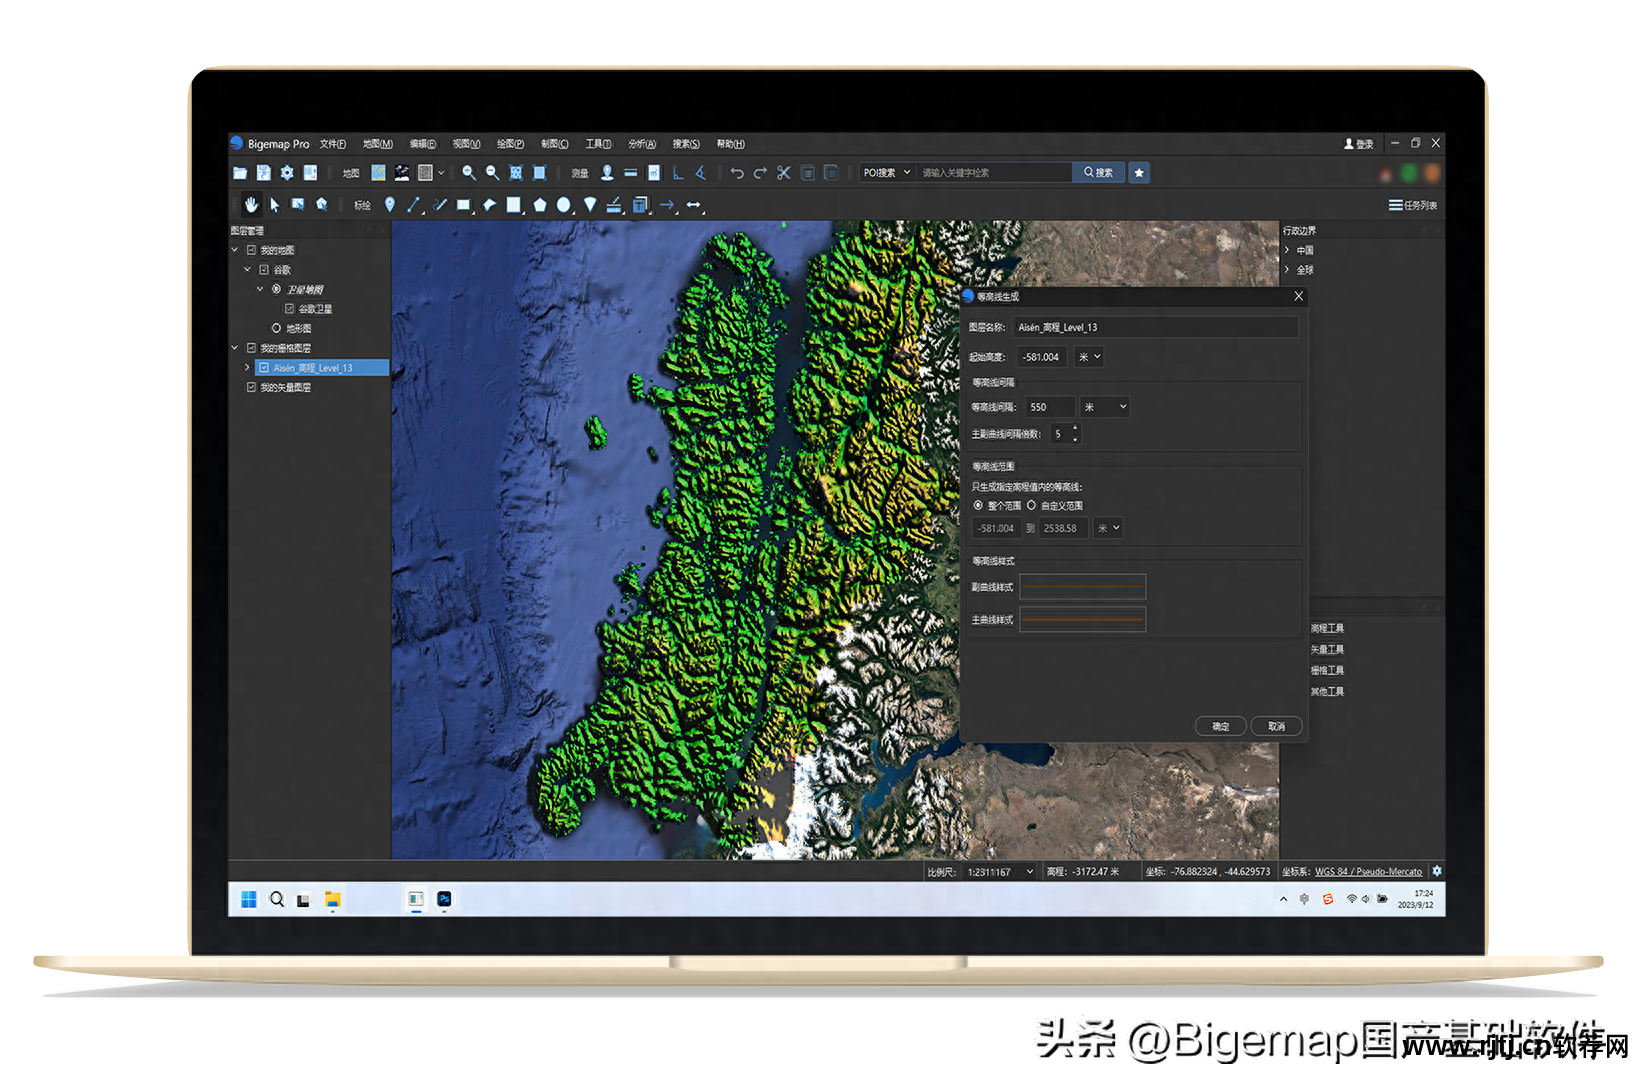
Task: Open the 等高线间隔 unit dropdown
Action: pos(1105,407)
